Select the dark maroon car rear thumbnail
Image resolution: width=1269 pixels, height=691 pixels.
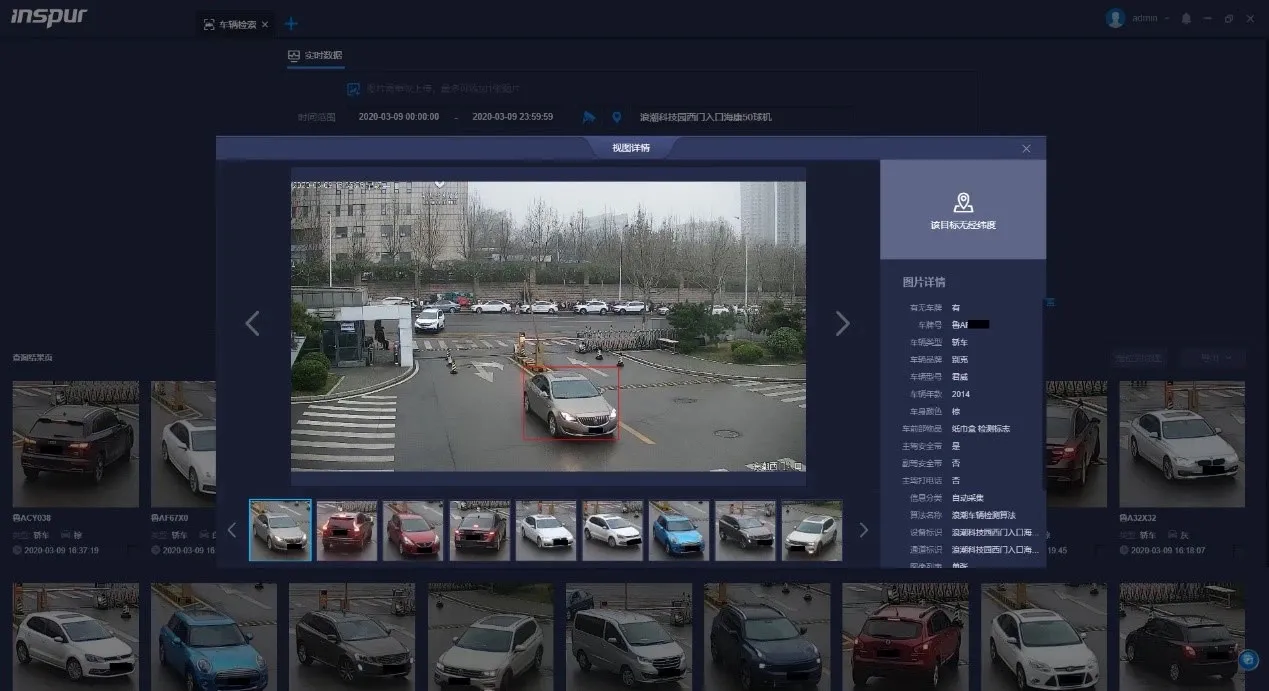[x=479, y=530]
